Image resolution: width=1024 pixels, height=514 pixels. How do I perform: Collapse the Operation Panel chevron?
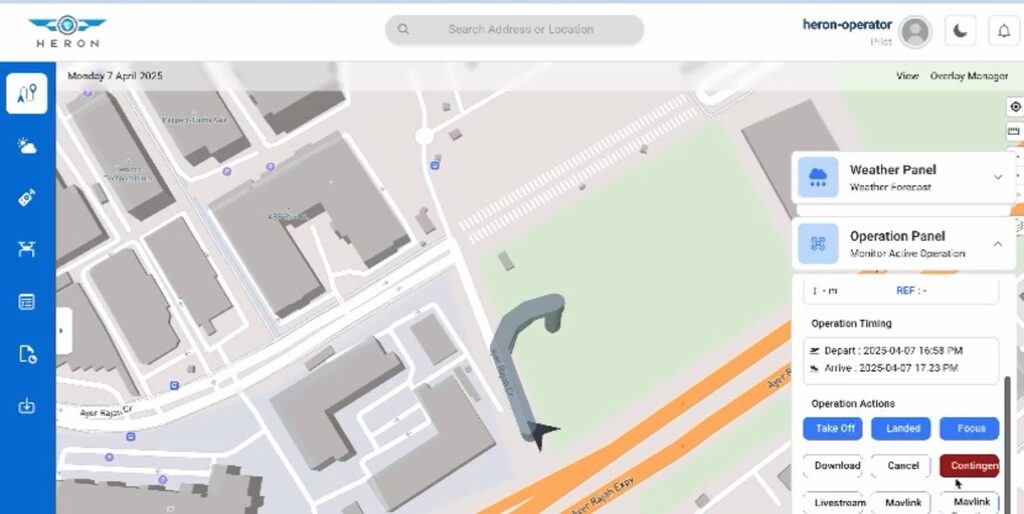click(997, 244)
